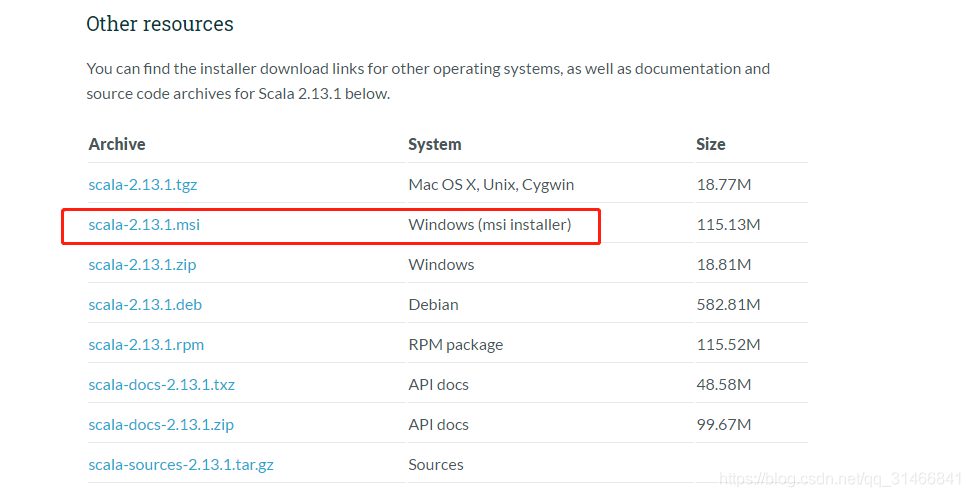The image size is (970, 497).
Task: Open the scala-2.13.1.msi installer link
Action: click(144, 225)
